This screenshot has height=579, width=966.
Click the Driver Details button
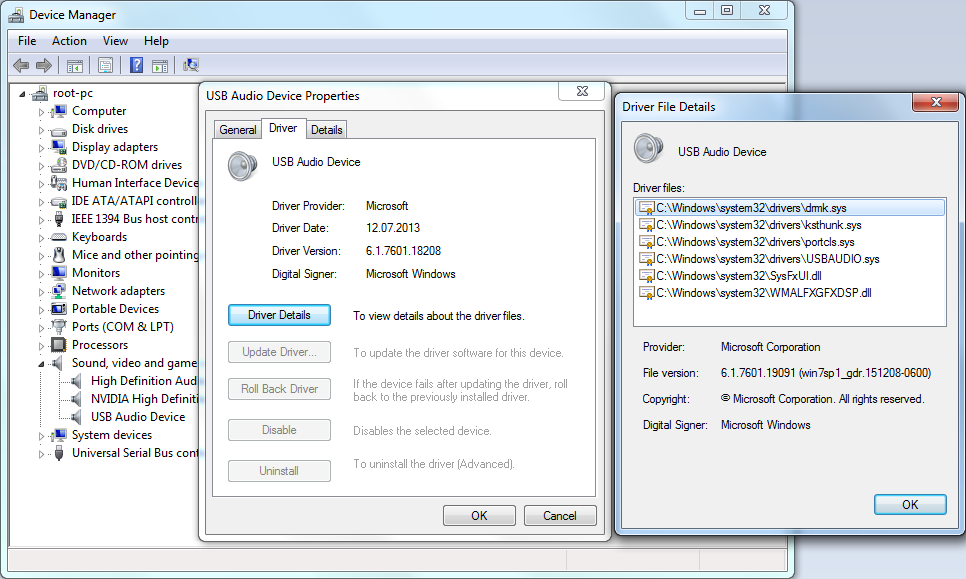tap(279, 315)
